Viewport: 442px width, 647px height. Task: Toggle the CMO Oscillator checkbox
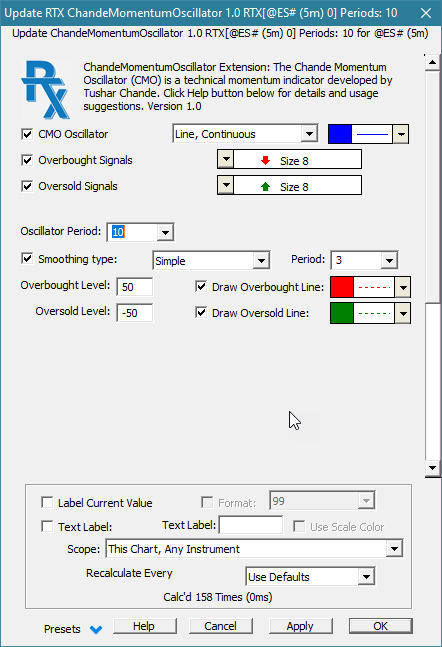click(x=27, y=134)
